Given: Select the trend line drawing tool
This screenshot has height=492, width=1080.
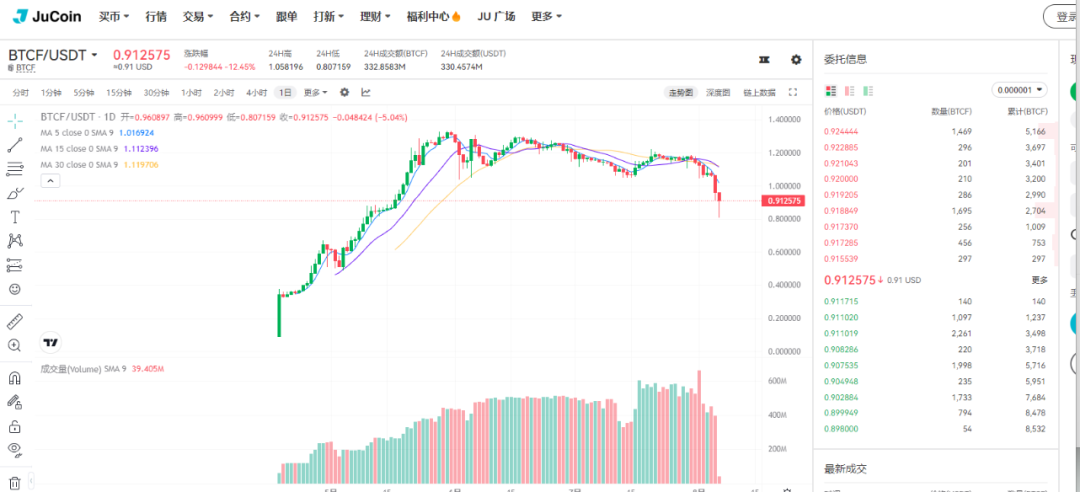Looking at the screenshot, I should point(15,145).
